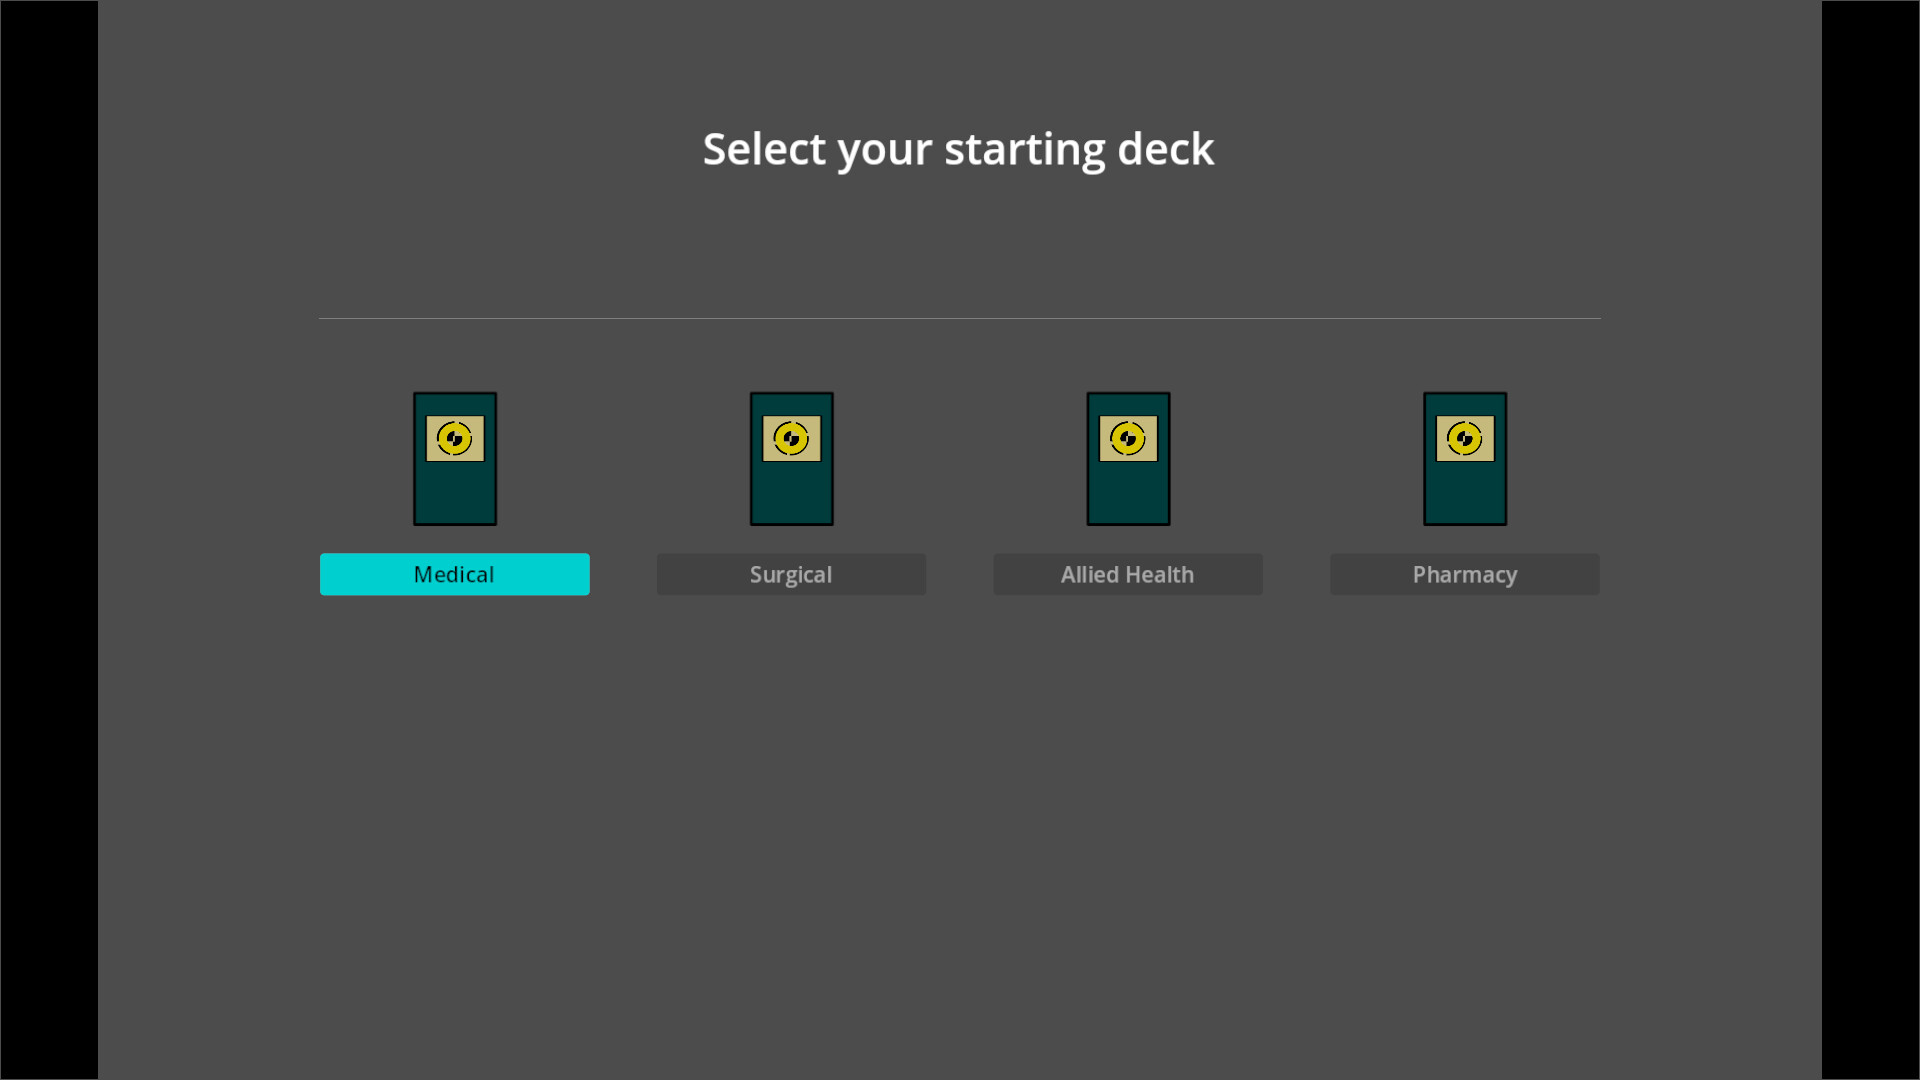The image size is (1920, 1080).
Task: Click the dark teal lower half of Medical card
Action: 455,495
